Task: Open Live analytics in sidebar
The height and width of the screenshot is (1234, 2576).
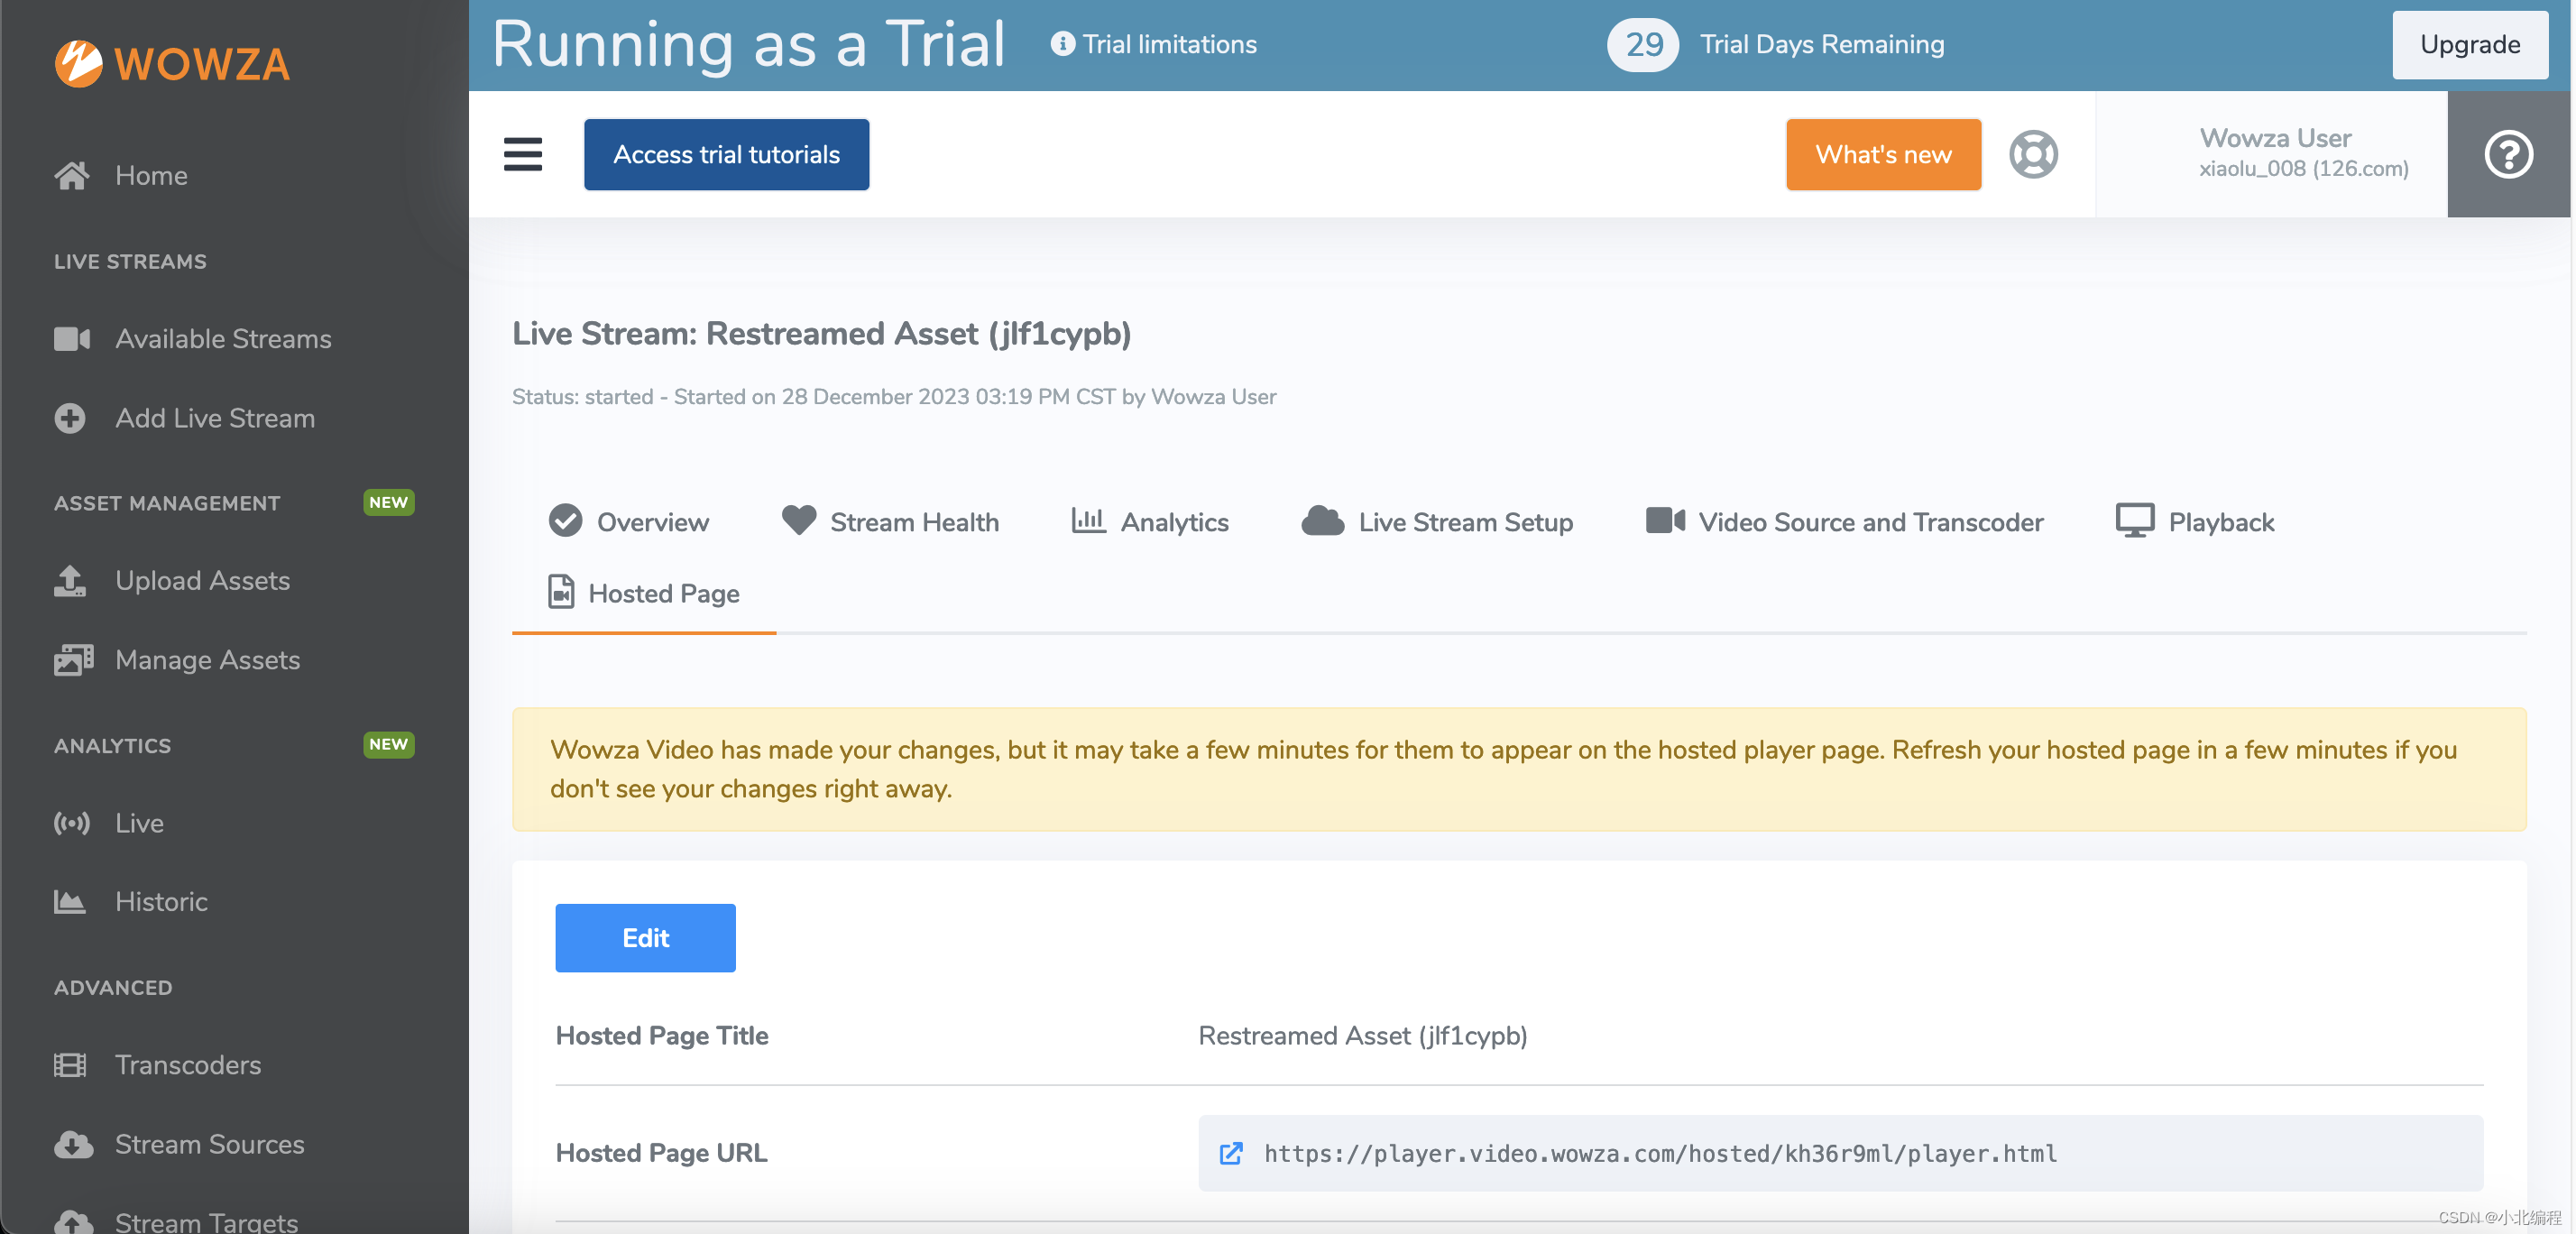Action: [139, 823]
